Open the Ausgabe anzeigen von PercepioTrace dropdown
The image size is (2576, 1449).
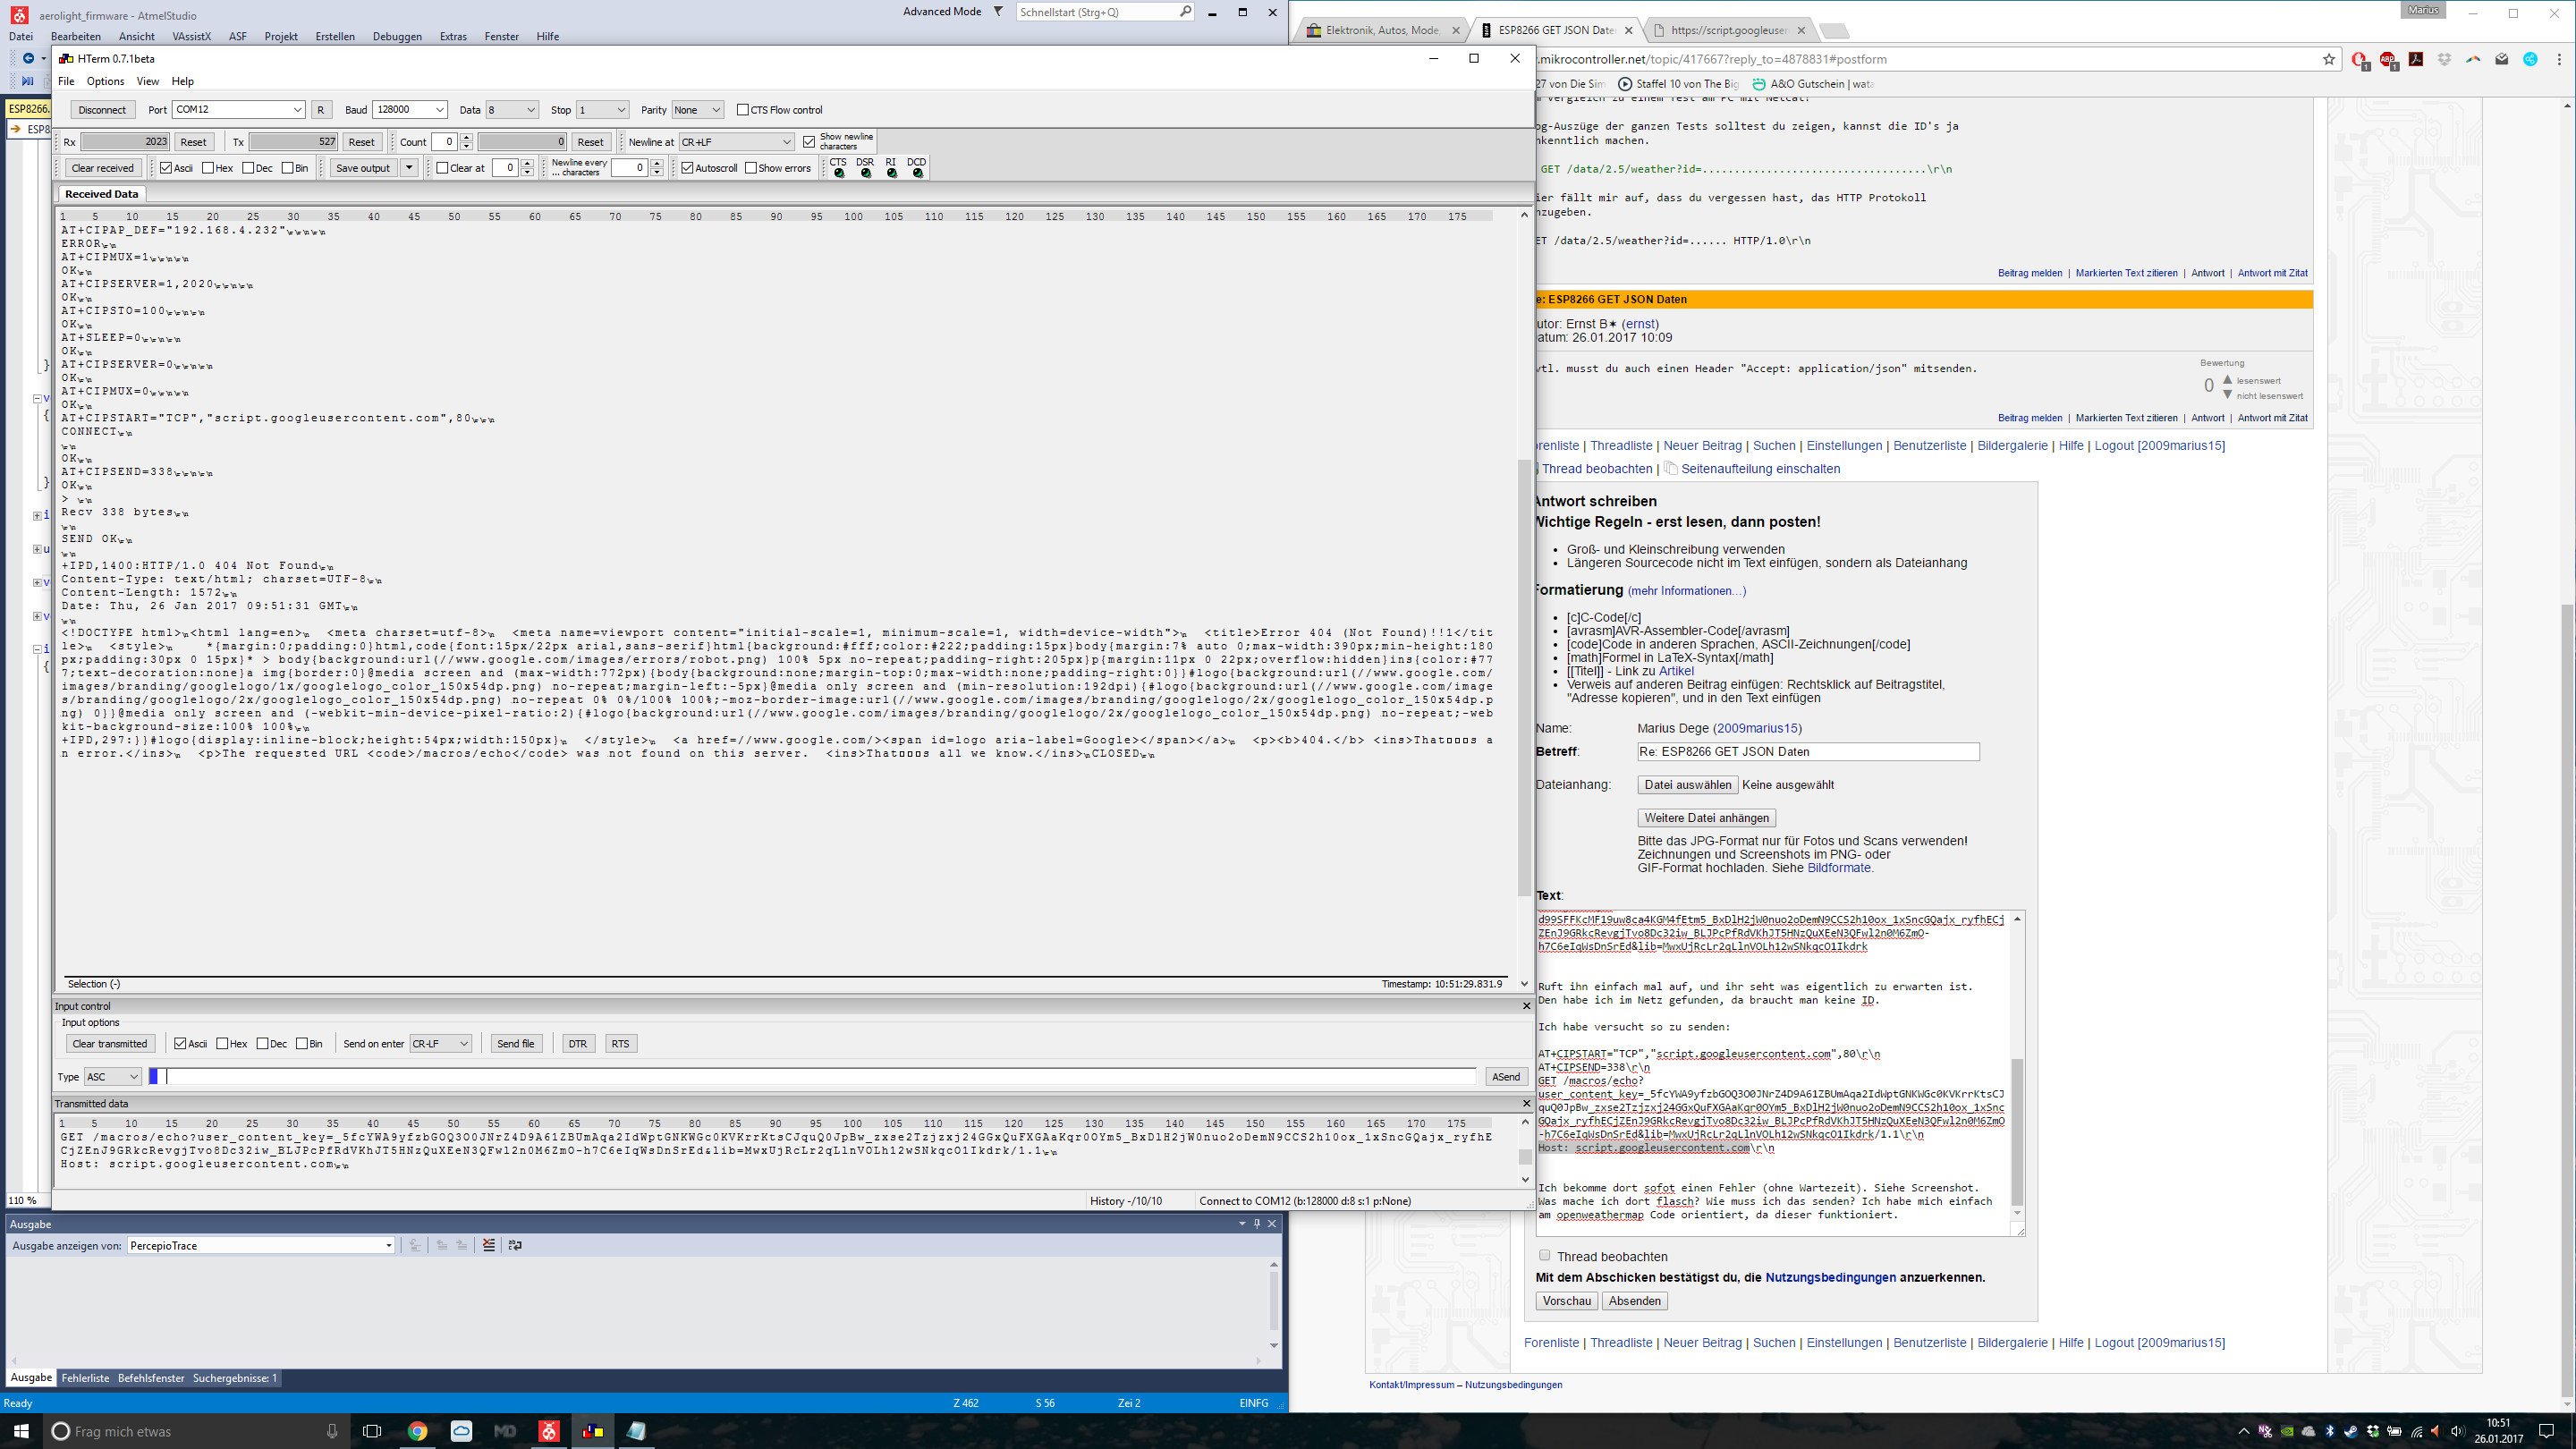(x=261, y=1245)
